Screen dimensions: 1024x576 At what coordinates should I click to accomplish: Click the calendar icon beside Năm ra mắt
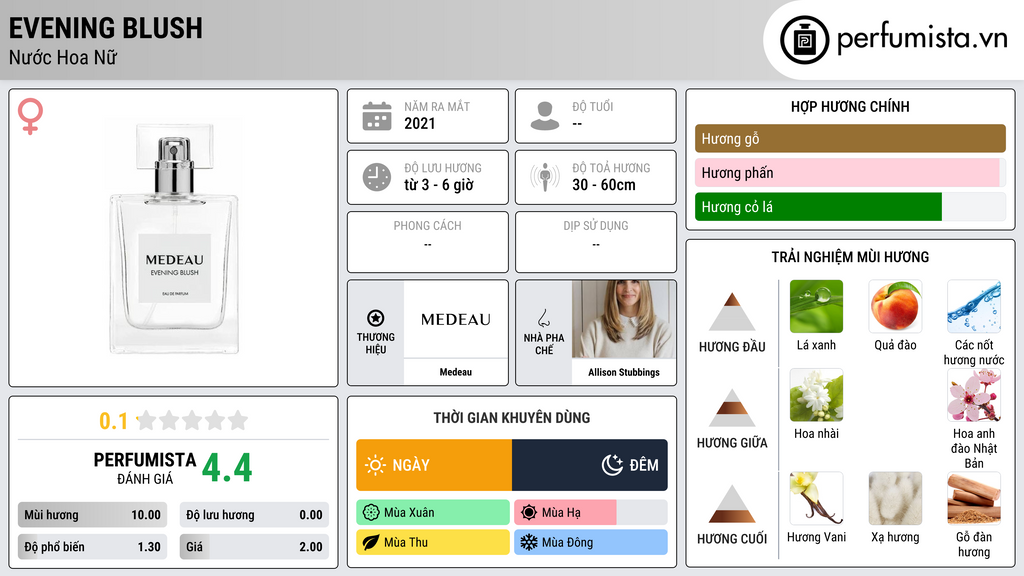pyautogui.click(x=377, y=116)
